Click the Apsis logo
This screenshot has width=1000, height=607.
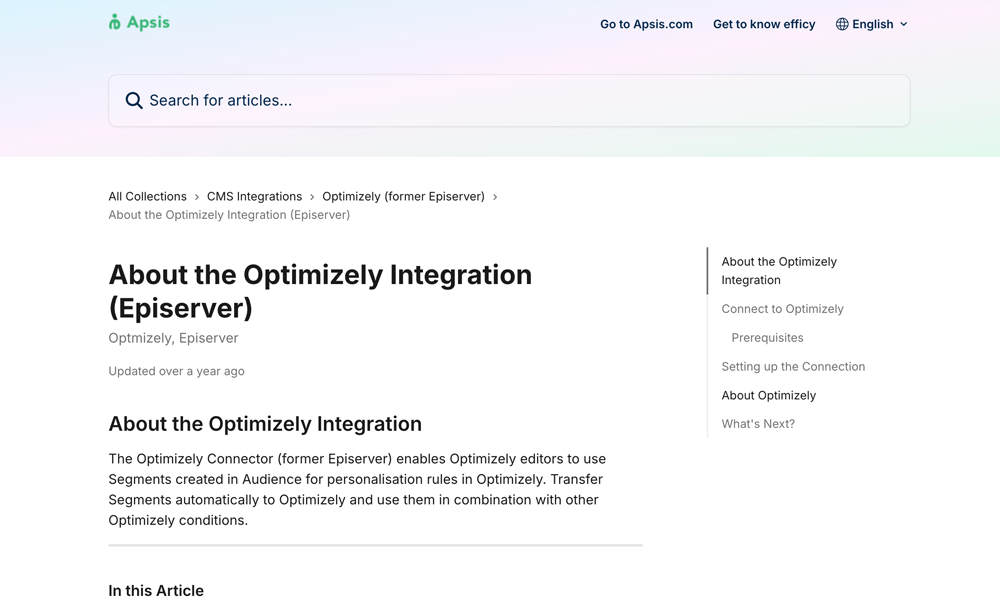coord(139,22)
